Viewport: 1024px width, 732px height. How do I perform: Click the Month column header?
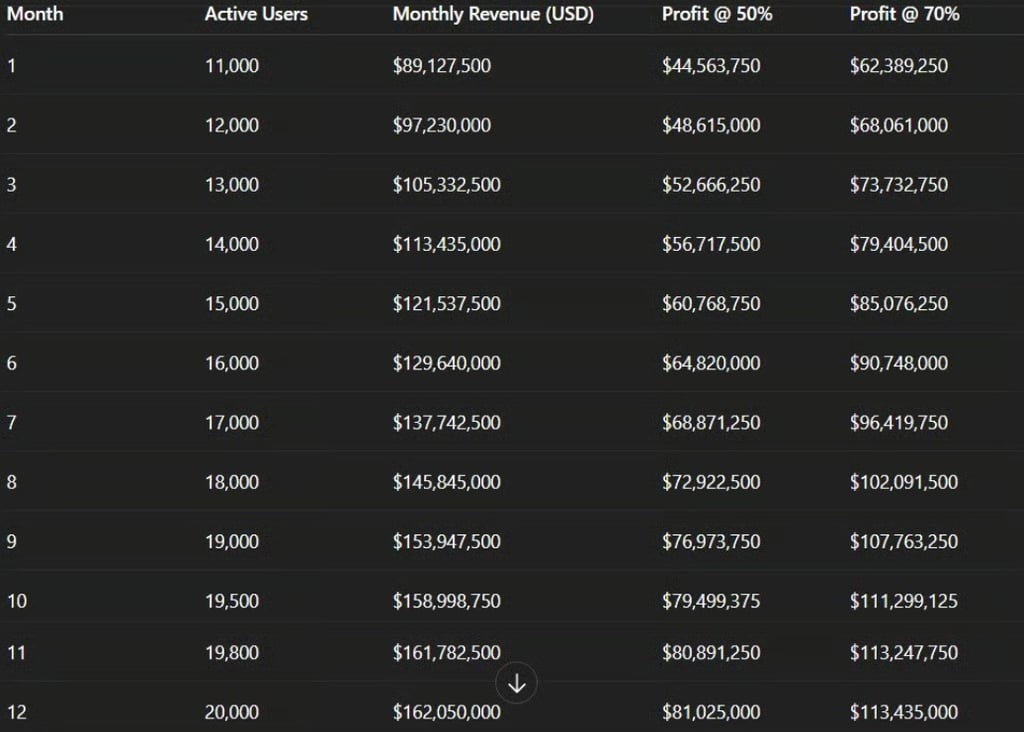point(35,15)
